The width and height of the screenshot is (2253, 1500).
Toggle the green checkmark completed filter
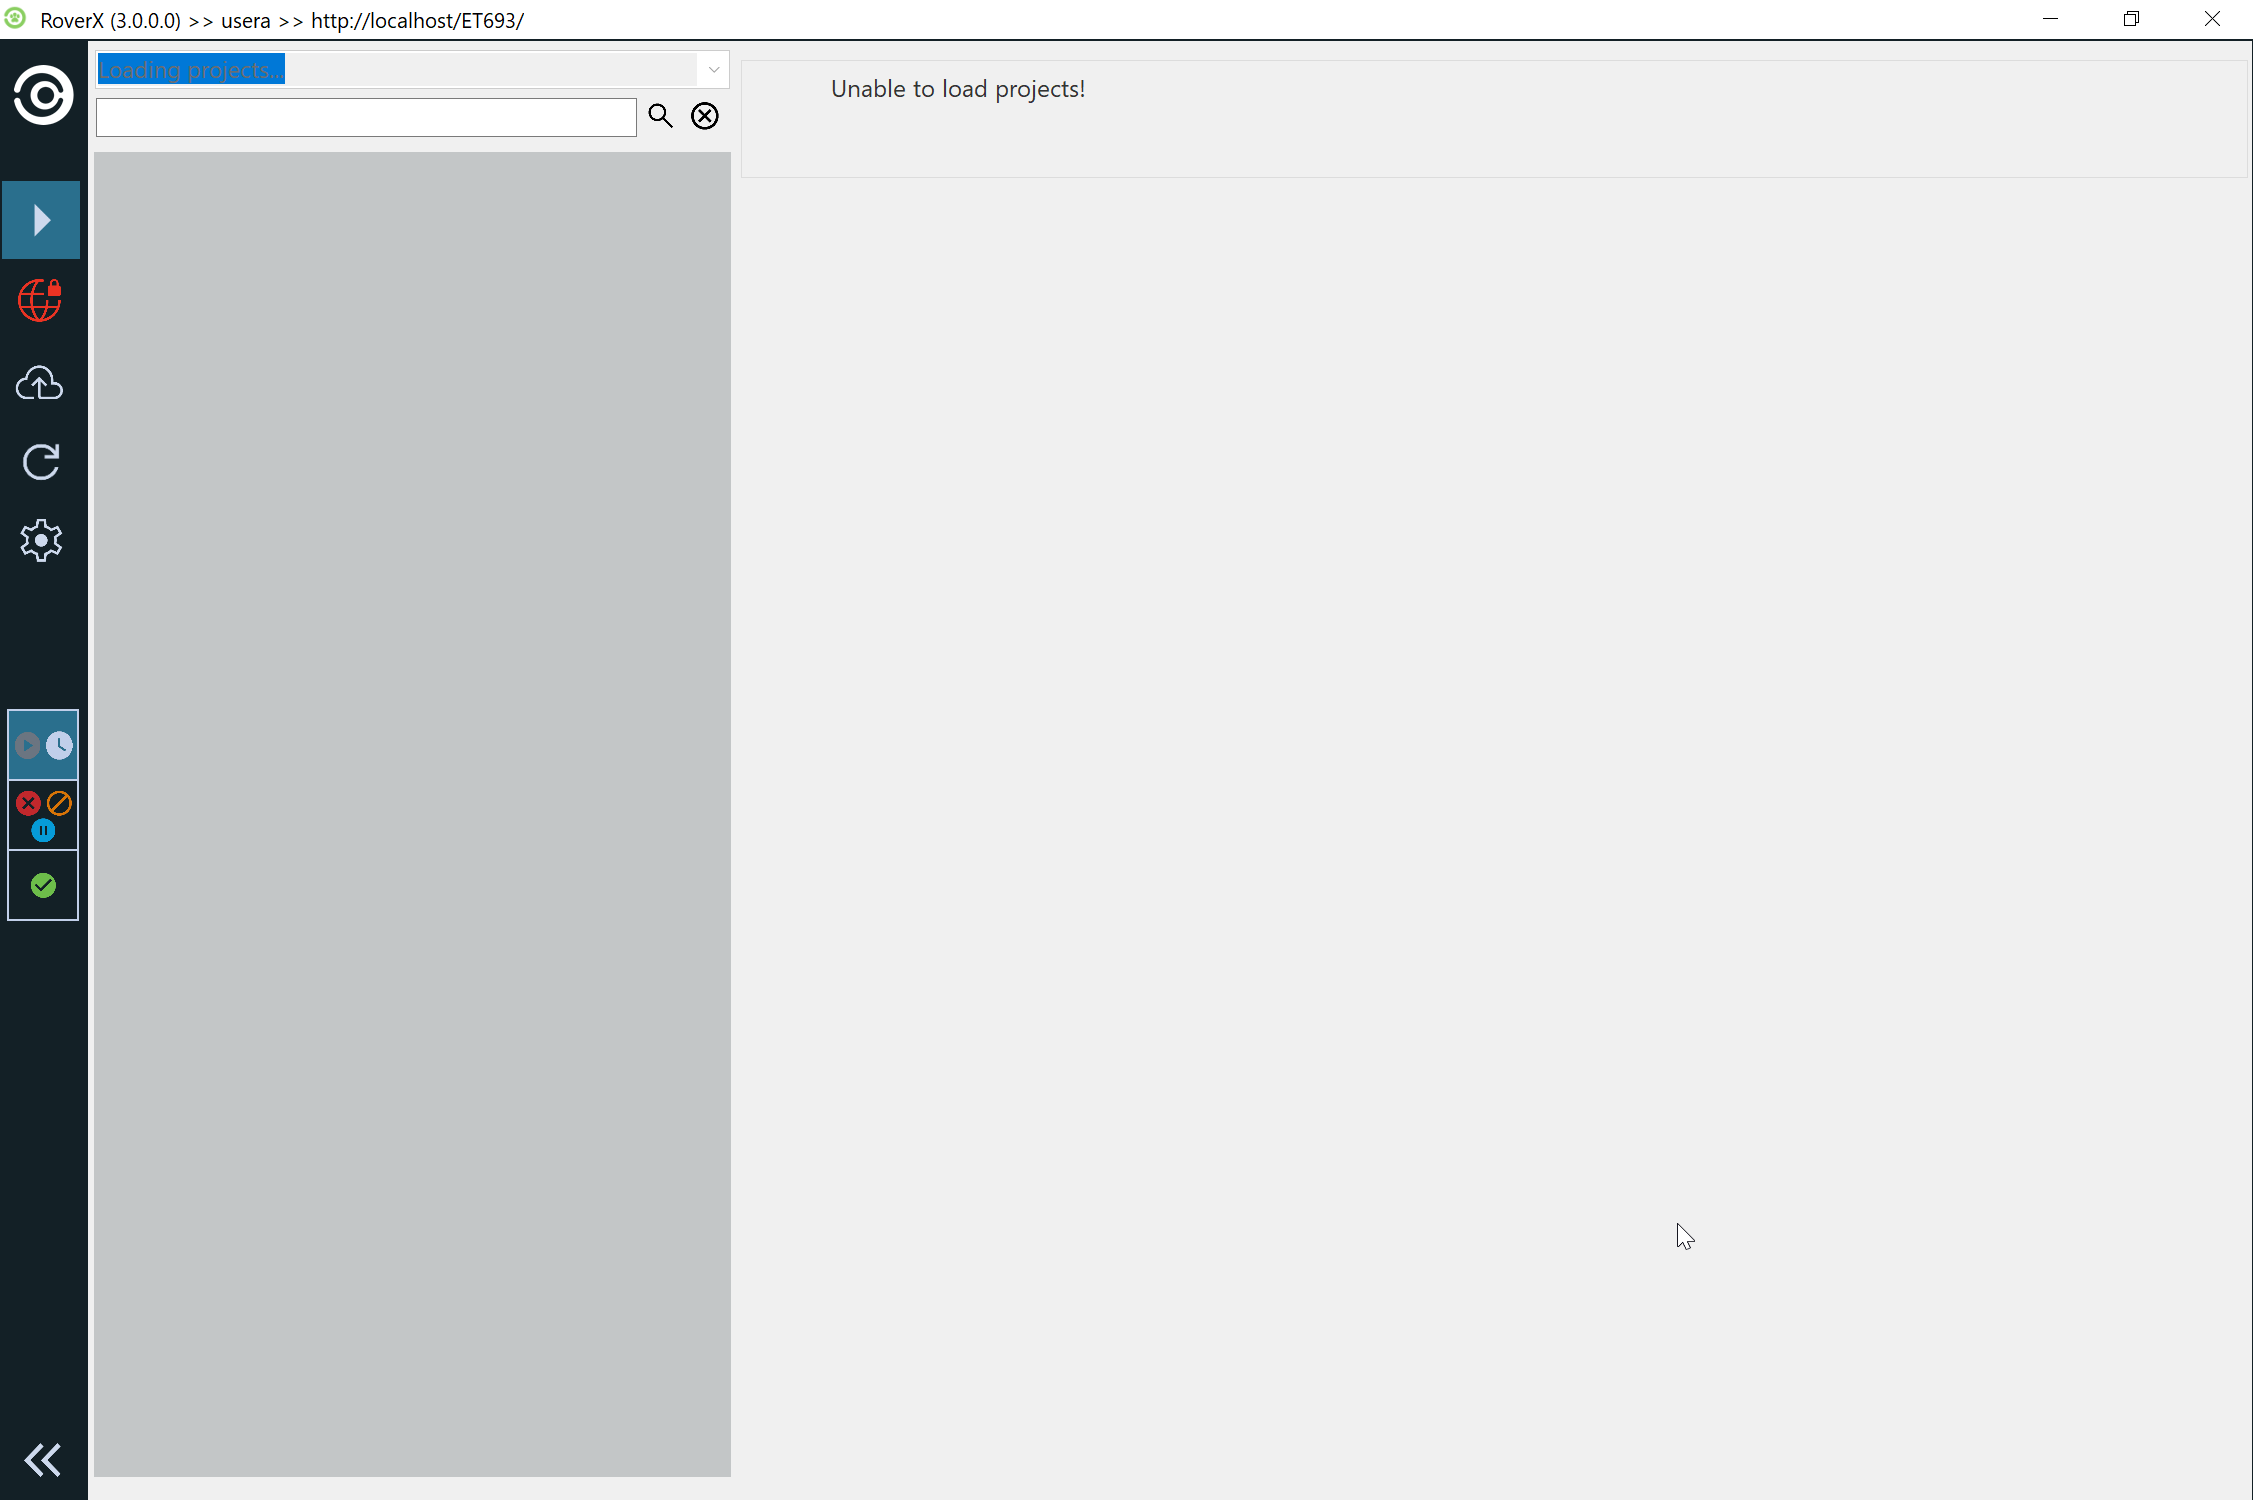click(x=43, y=885)
